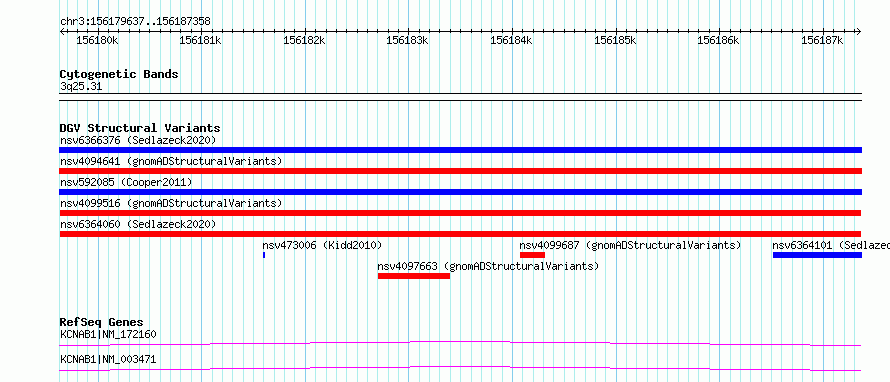Click the nsv6364101 variant label
The height and width of the screenshot is (382, 890).
[831, 245]
